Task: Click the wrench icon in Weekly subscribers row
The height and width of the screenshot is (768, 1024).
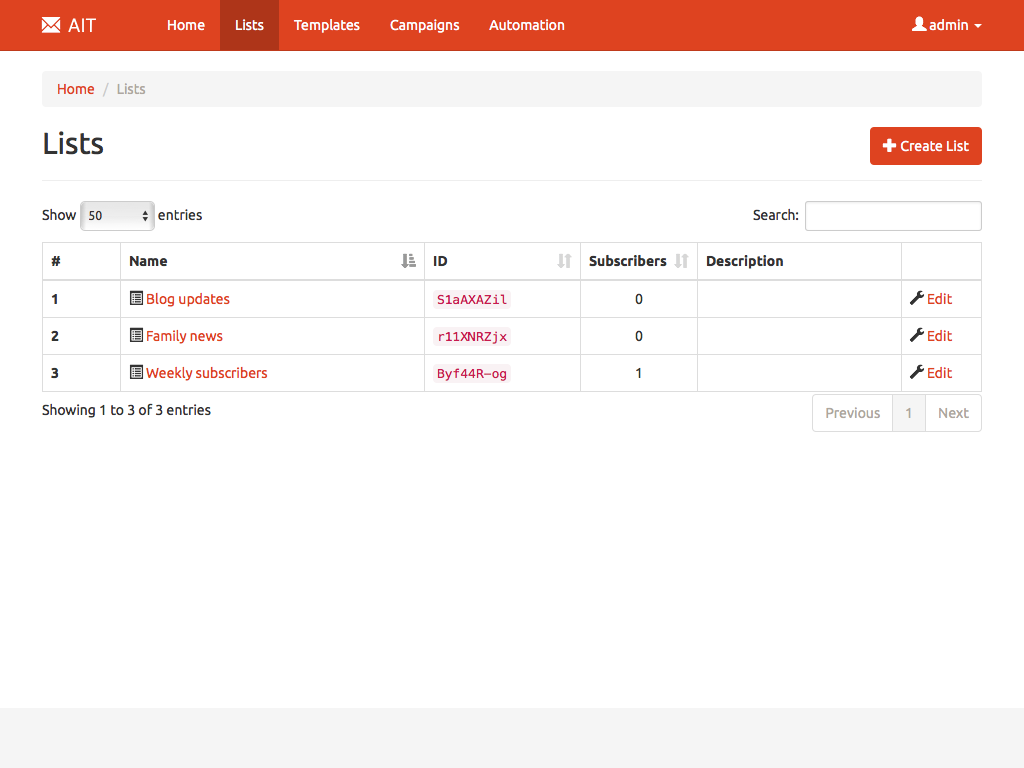Action: click(x=916, y=372)
